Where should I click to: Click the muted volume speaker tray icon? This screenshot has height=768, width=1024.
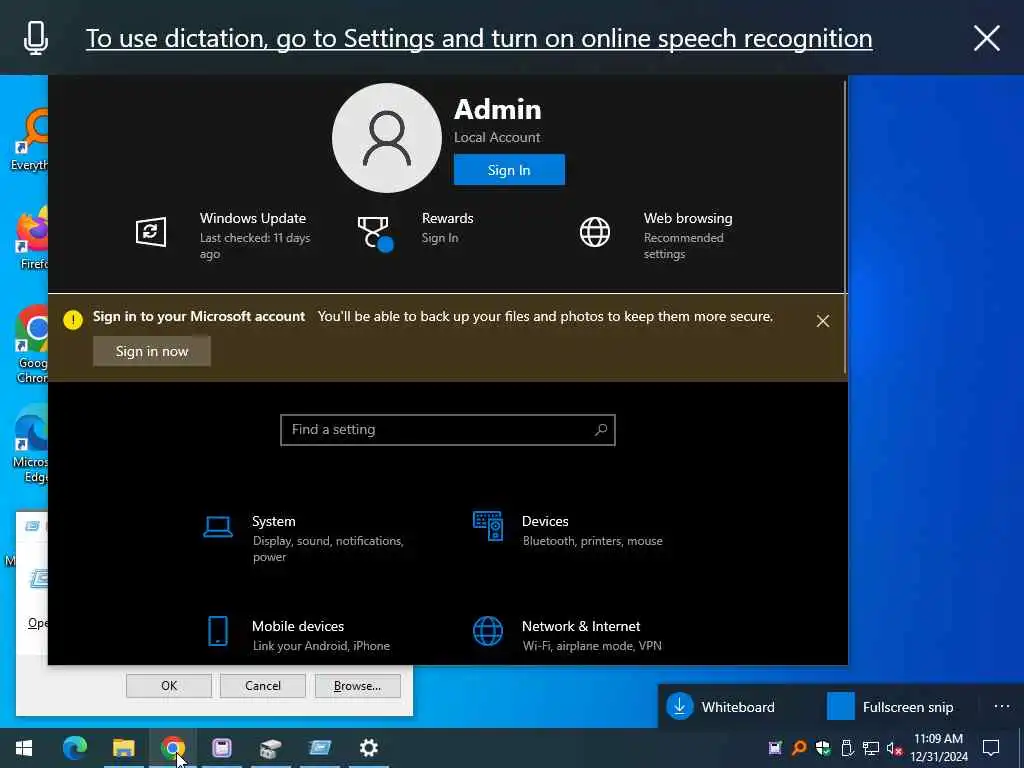coord(895,748)
